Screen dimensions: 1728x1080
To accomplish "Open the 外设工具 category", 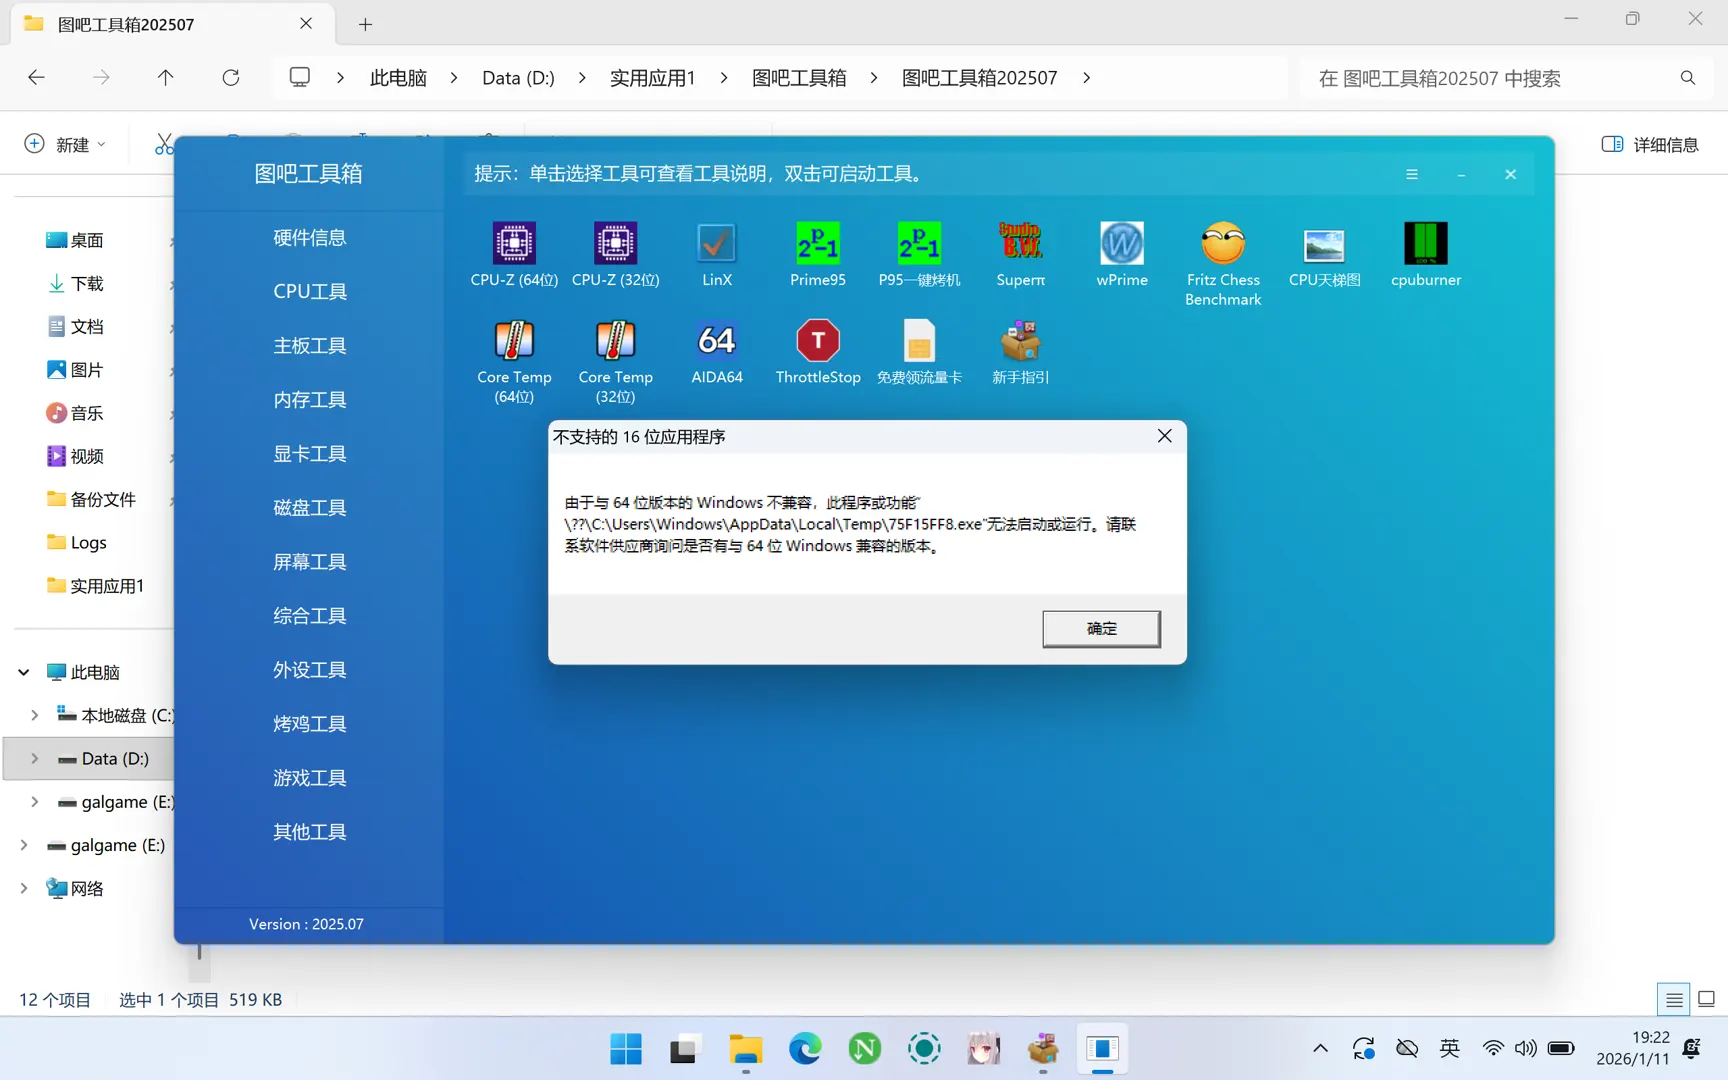I will [x=310, y=670].
